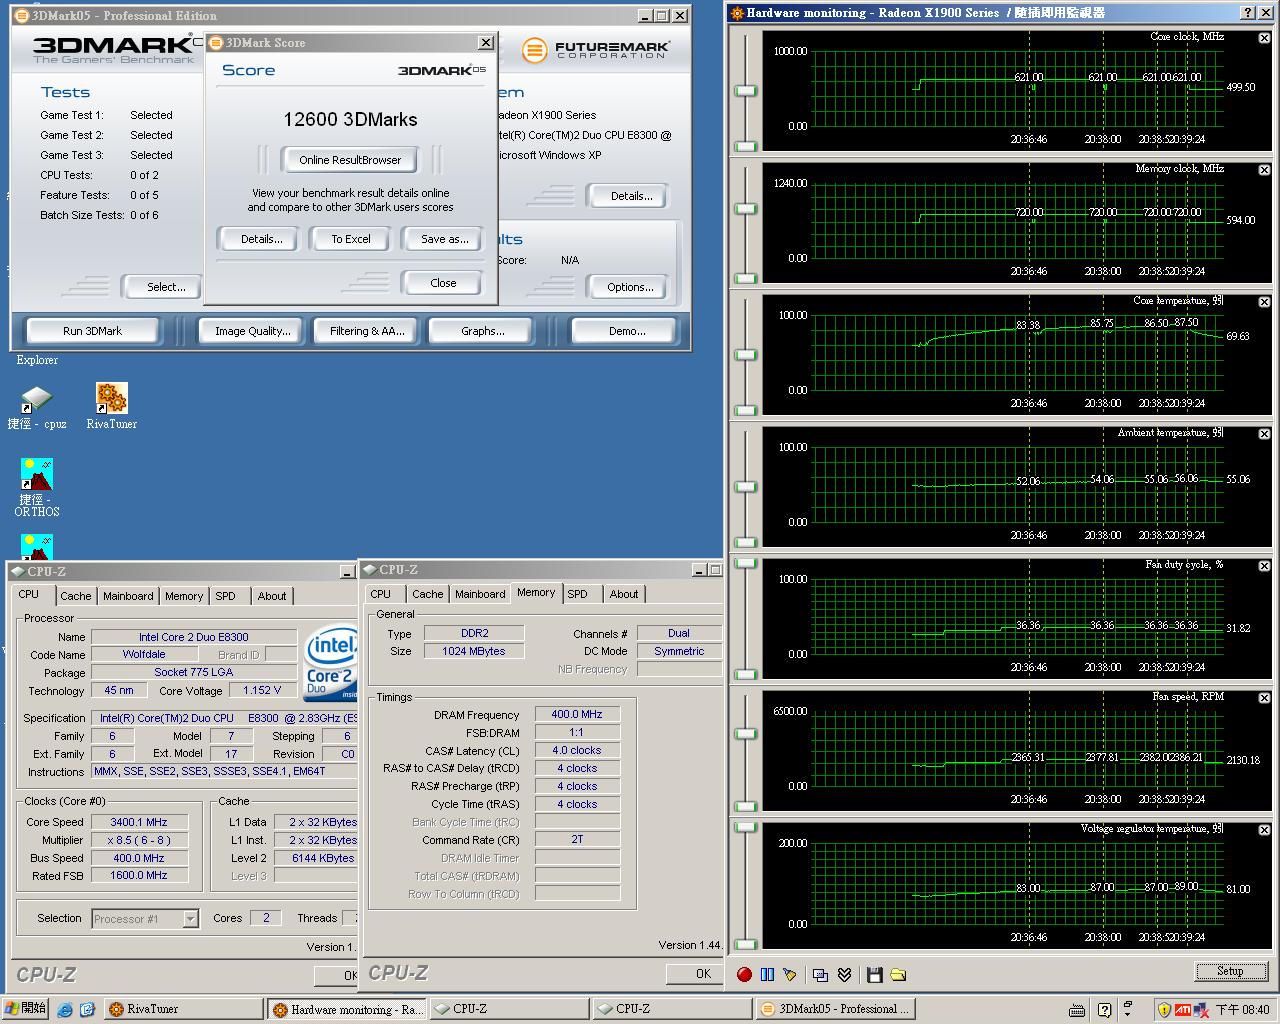1280x1024 pixels.
Task: Select the ORTHOS shortcut desktop icon
Action: coord(37,488)
